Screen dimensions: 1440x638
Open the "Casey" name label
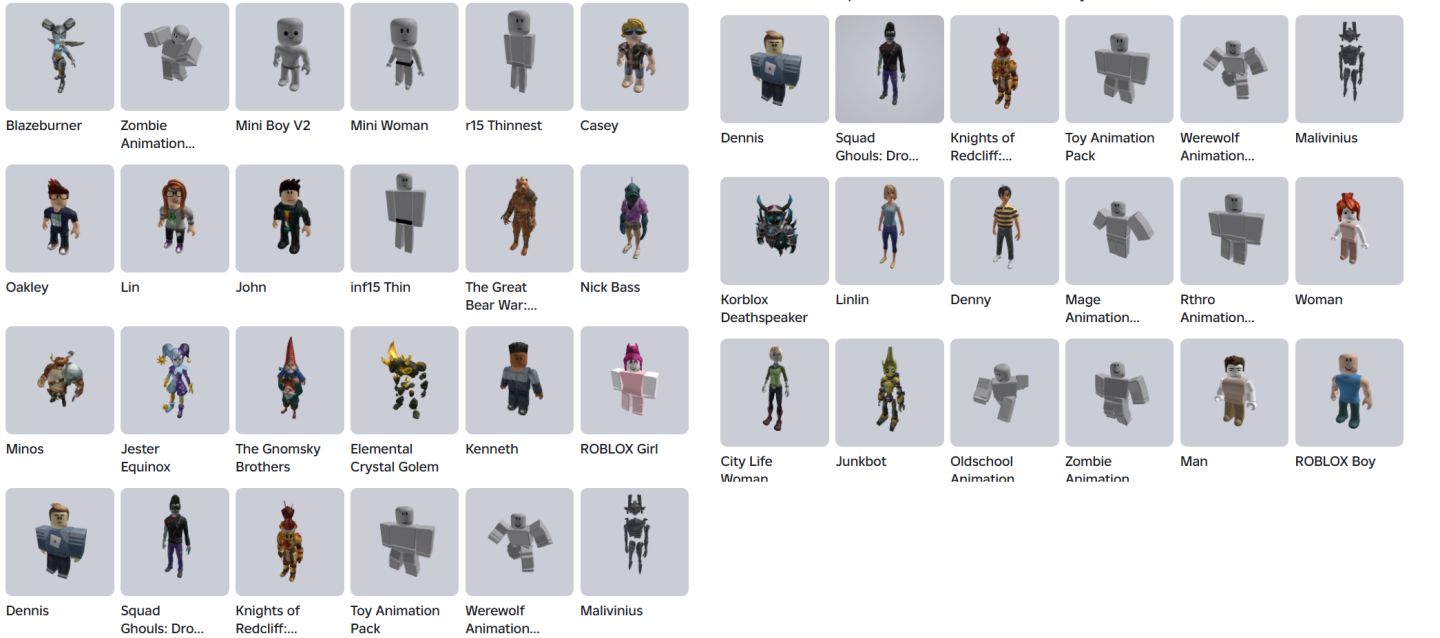click(x=599, y=126)
